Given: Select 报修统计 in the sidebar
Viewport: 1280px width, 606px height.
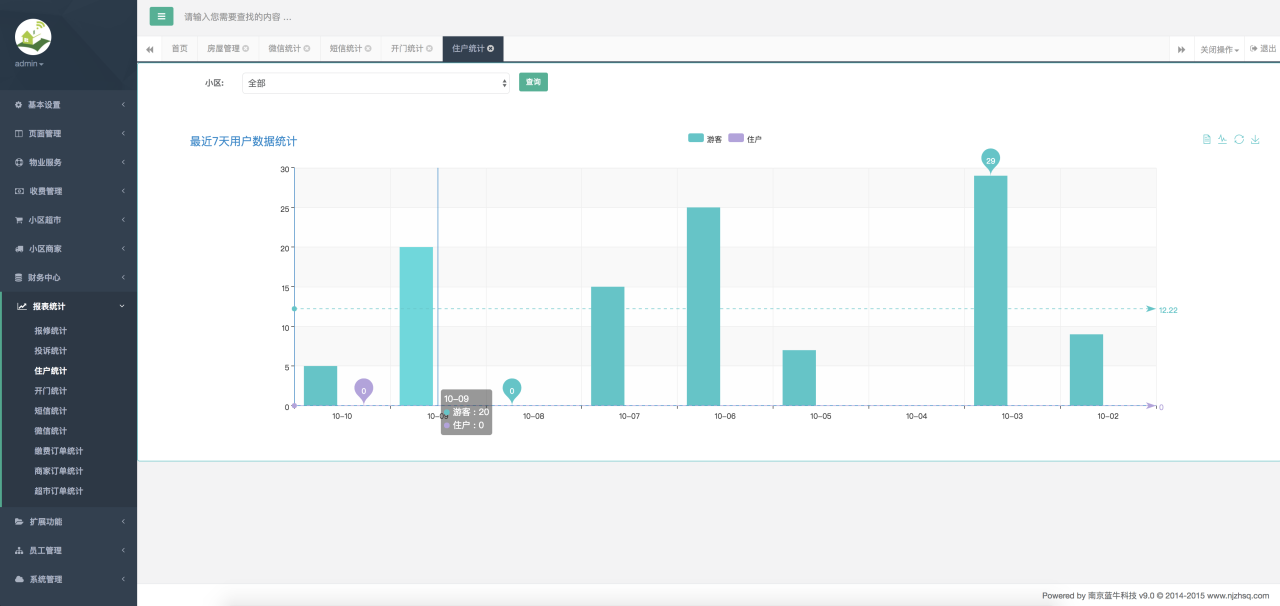Looking at the screenshot, I should 51,330.
